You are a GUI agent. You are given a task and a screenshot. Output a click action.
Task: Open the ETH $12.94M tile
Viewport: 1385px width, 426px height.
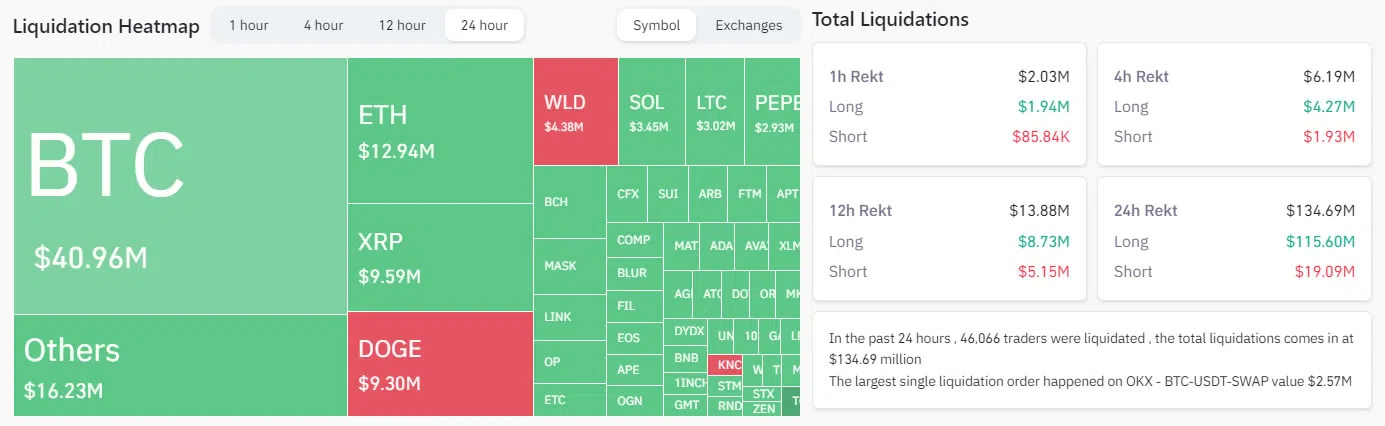pos(440,130)
